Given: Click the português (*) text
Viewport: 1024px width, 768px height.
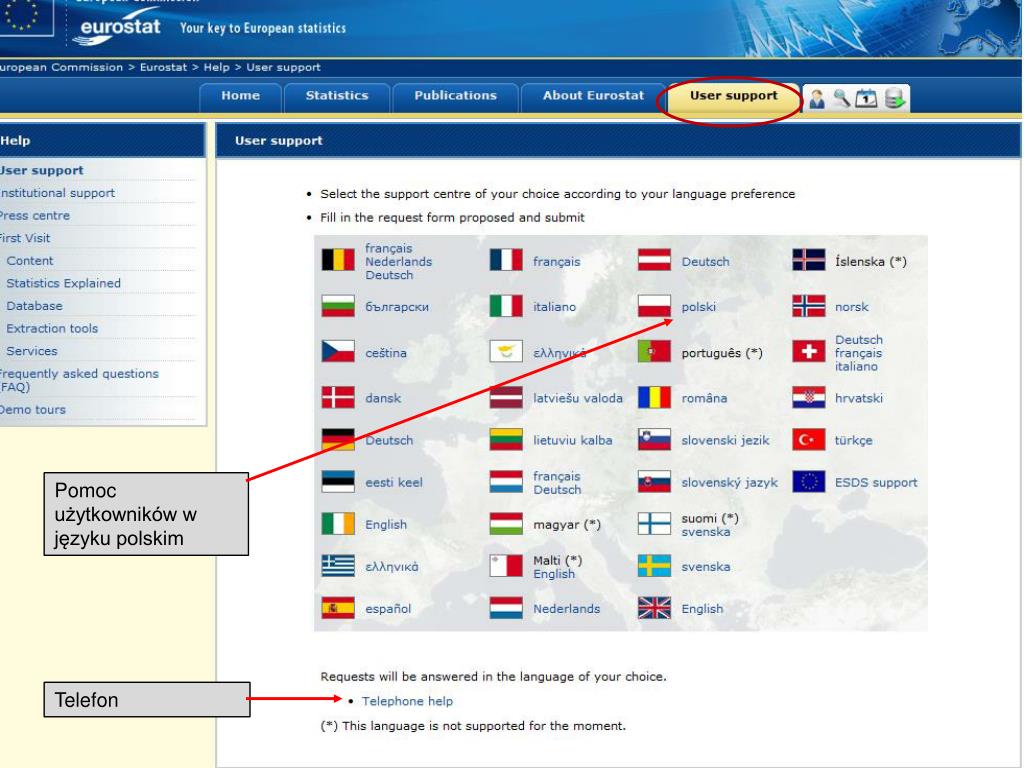Looking at the screenshot, I should click(722, 353).
